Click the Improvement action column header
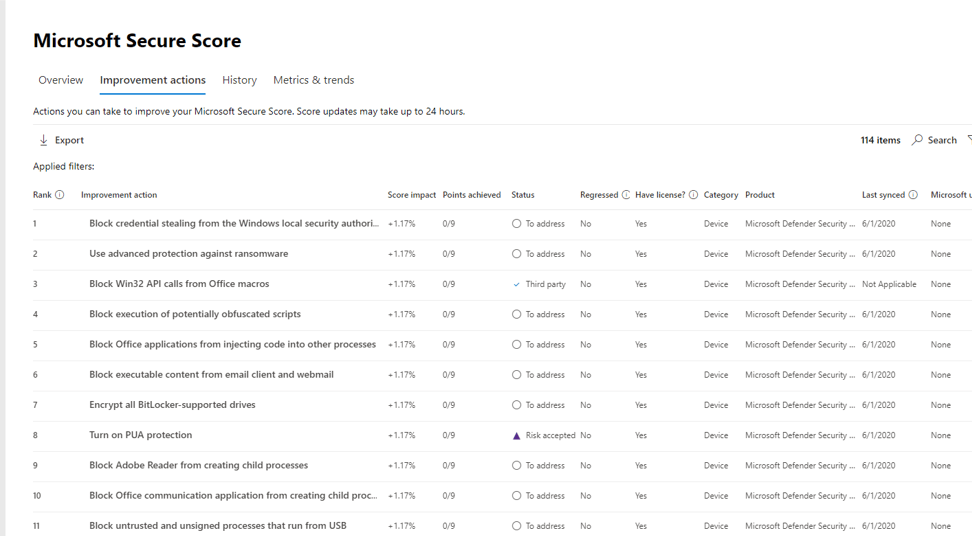This screenshot has width=972, height=536. coord(119,195)
